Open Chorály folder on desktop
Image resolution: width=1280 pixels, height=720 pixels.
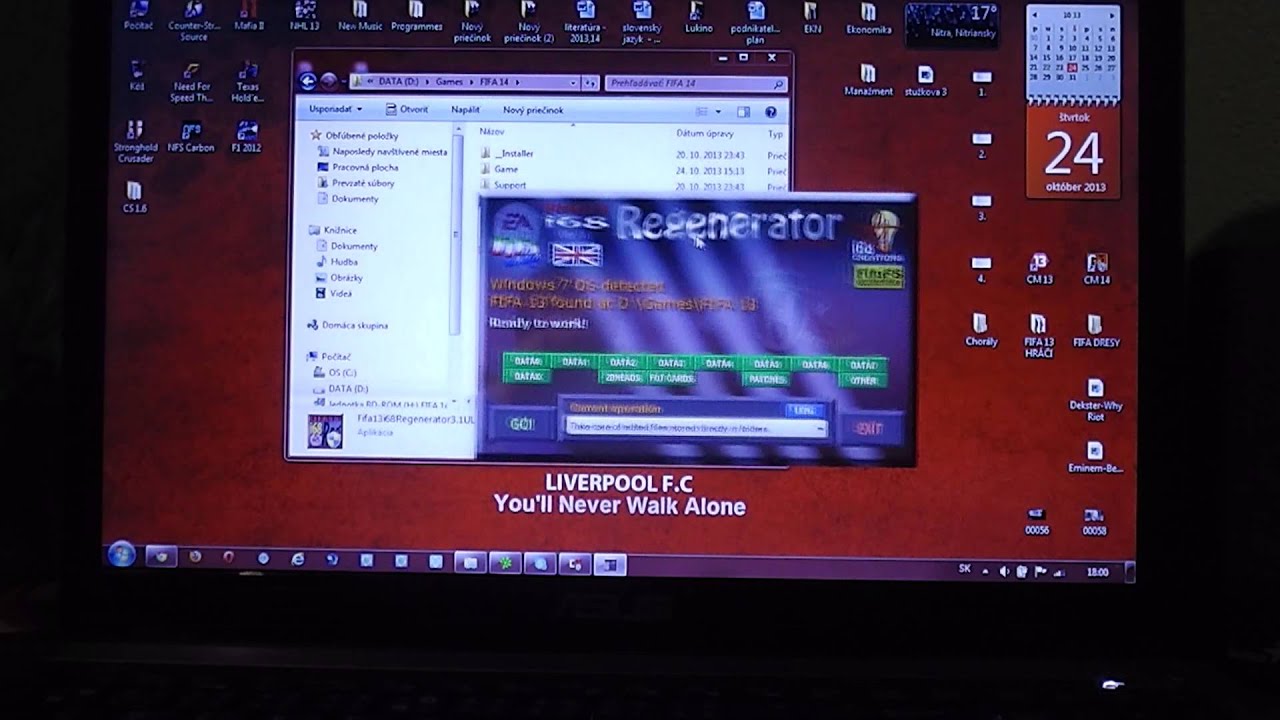click(x=981, y=330)
